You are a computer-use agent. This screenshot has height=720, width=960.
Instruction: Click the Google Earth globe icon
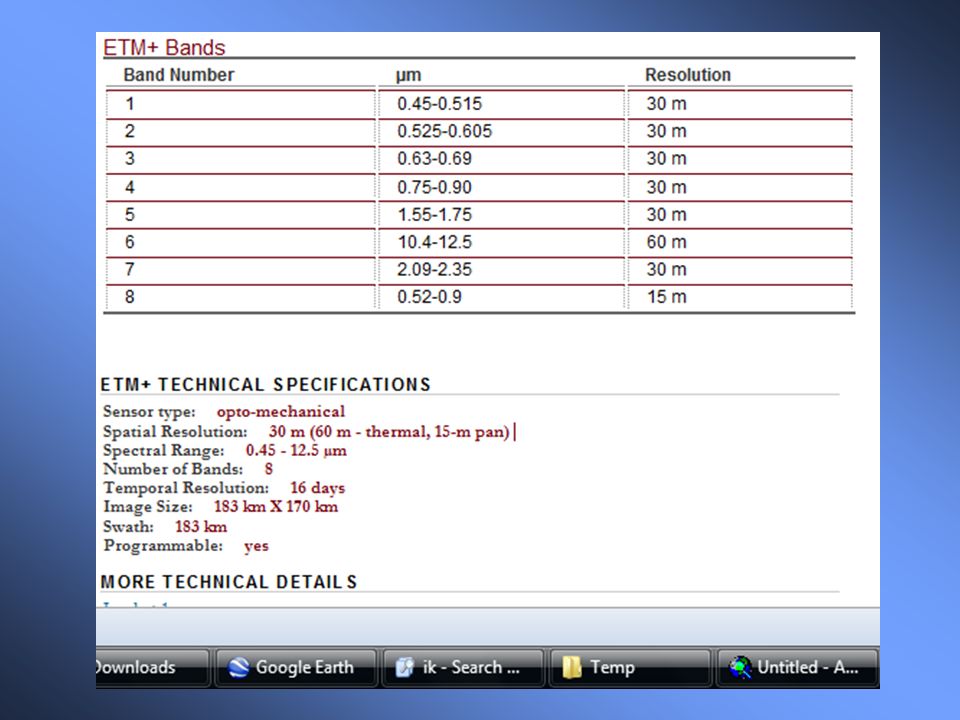point(238,667)
